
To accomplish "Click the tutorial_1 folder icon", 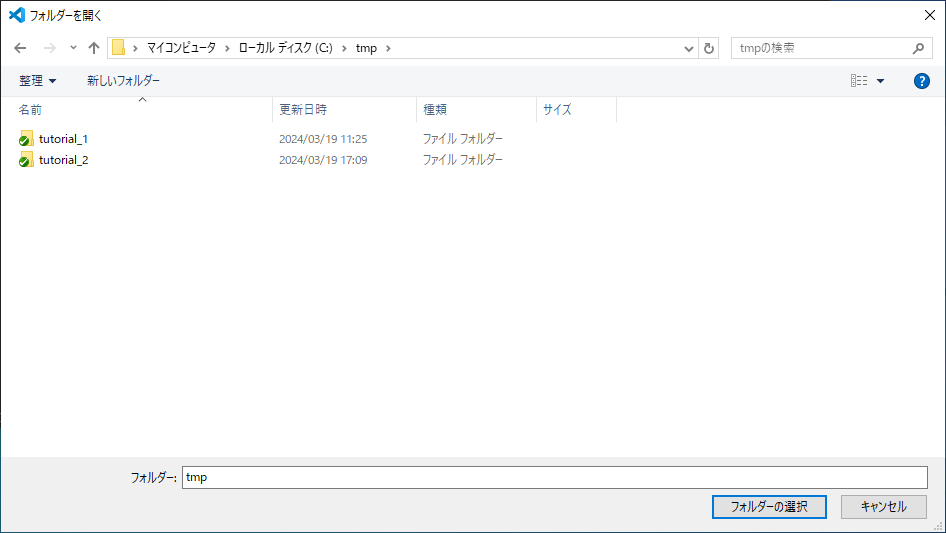I will click(x=25, y=139).
